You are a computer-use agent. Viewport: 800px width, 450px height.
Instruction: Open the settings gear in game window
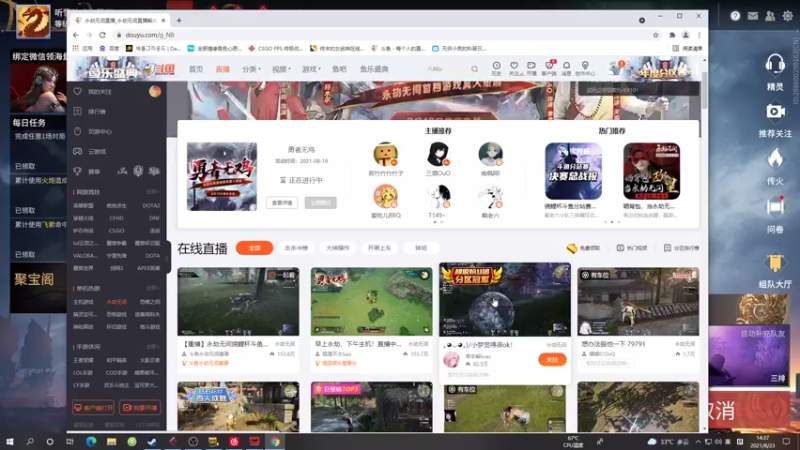(x=788, y=16)
